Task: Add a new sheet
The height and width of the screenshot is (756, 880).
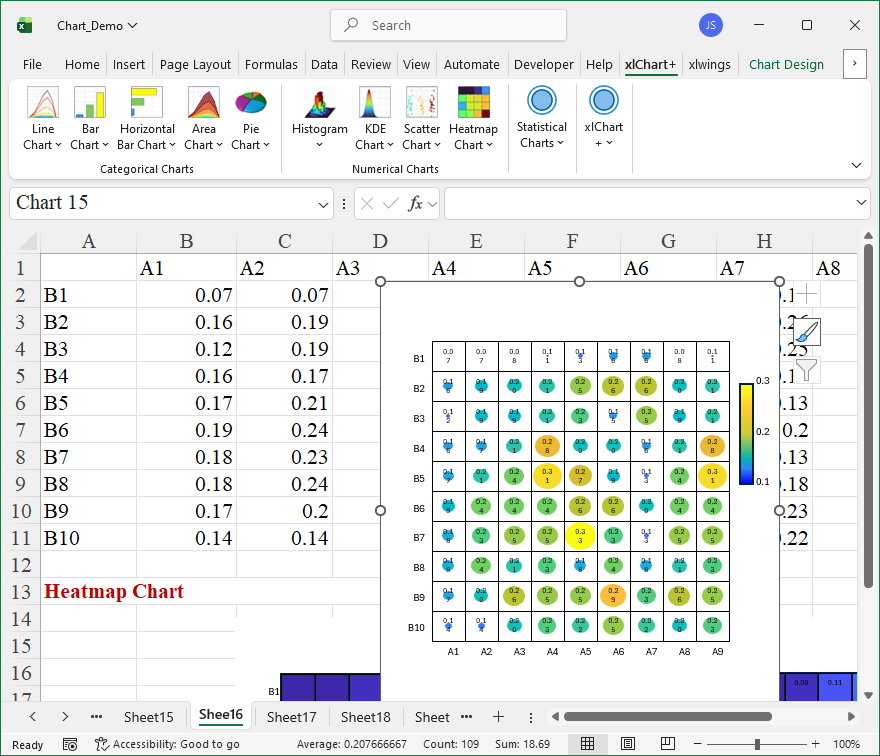Action: pyautogui.click(x=498, y=717)
